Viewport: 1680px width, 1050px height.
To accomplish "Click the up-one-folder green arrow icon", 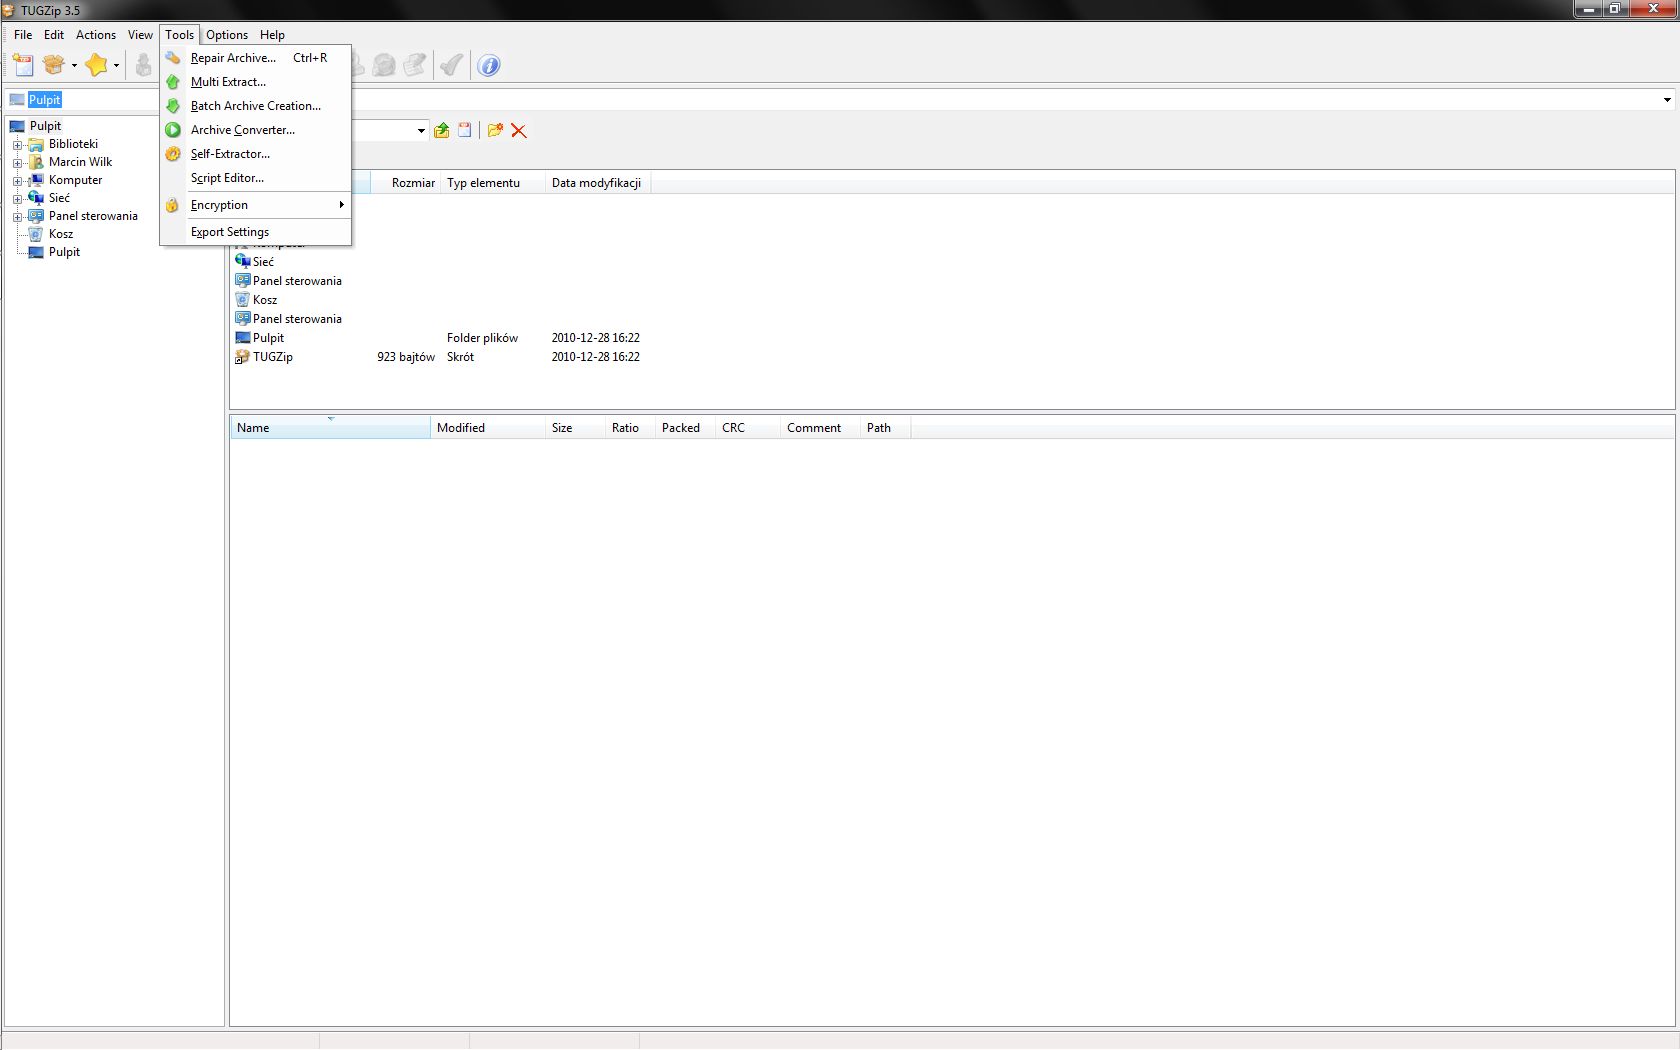I will point(441,130).
